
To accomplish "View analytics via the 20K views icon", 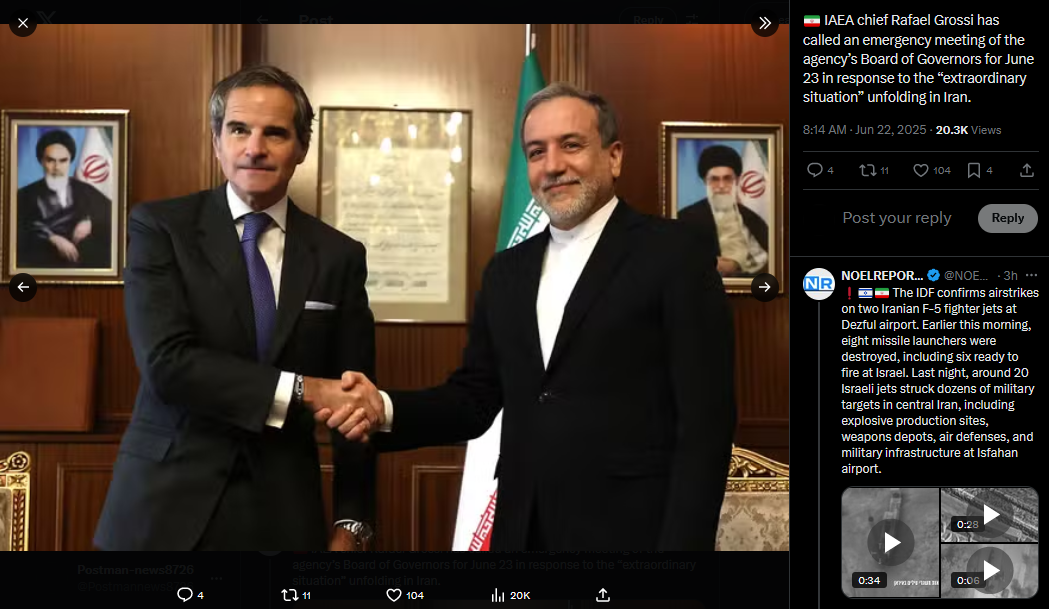I will [498, 595].
